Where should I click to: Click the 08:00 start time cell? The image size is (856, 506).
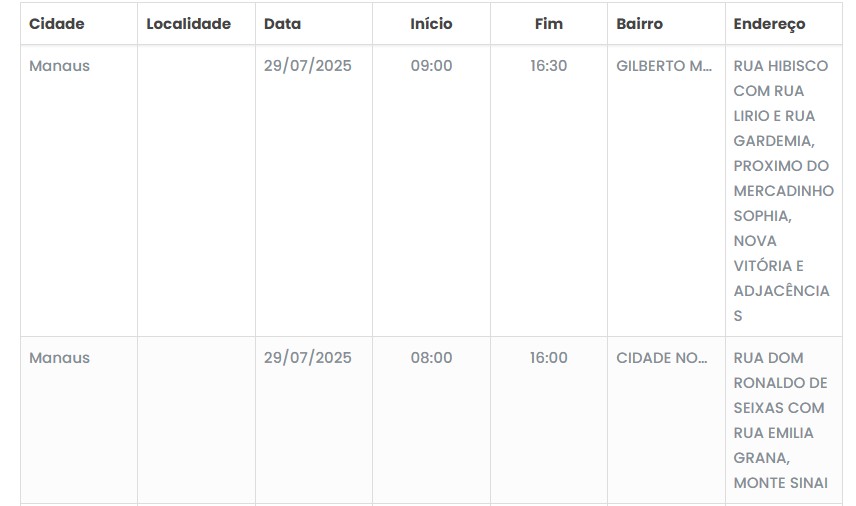pos(431,358)
